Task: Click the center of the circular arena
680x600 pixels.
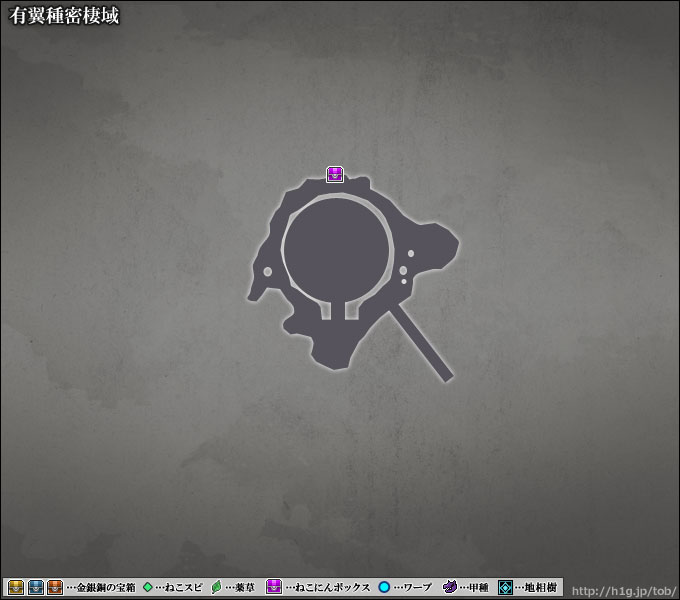Action: tap(335, 248)
